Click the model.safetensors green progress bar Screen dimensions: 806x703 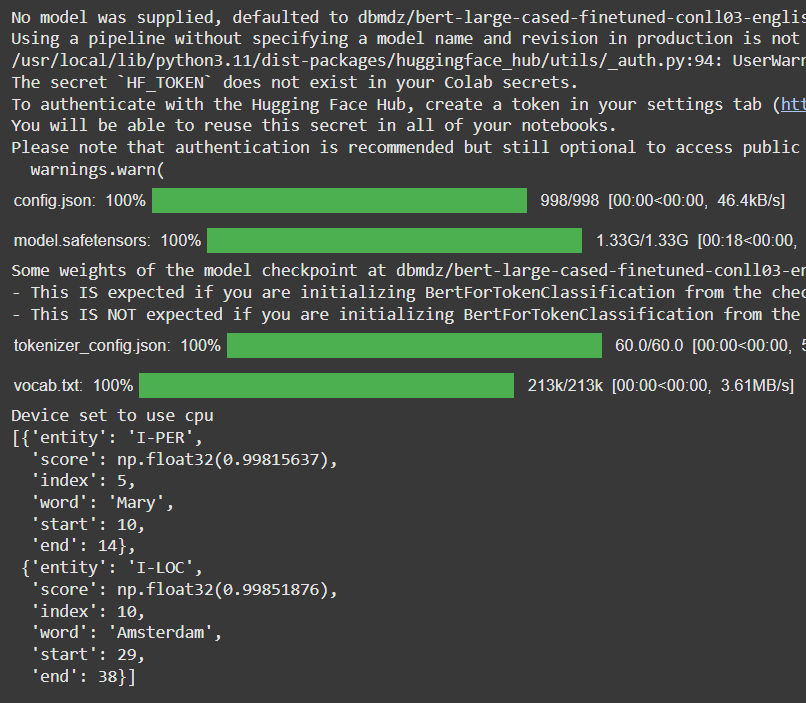click(x=394, y=241)
